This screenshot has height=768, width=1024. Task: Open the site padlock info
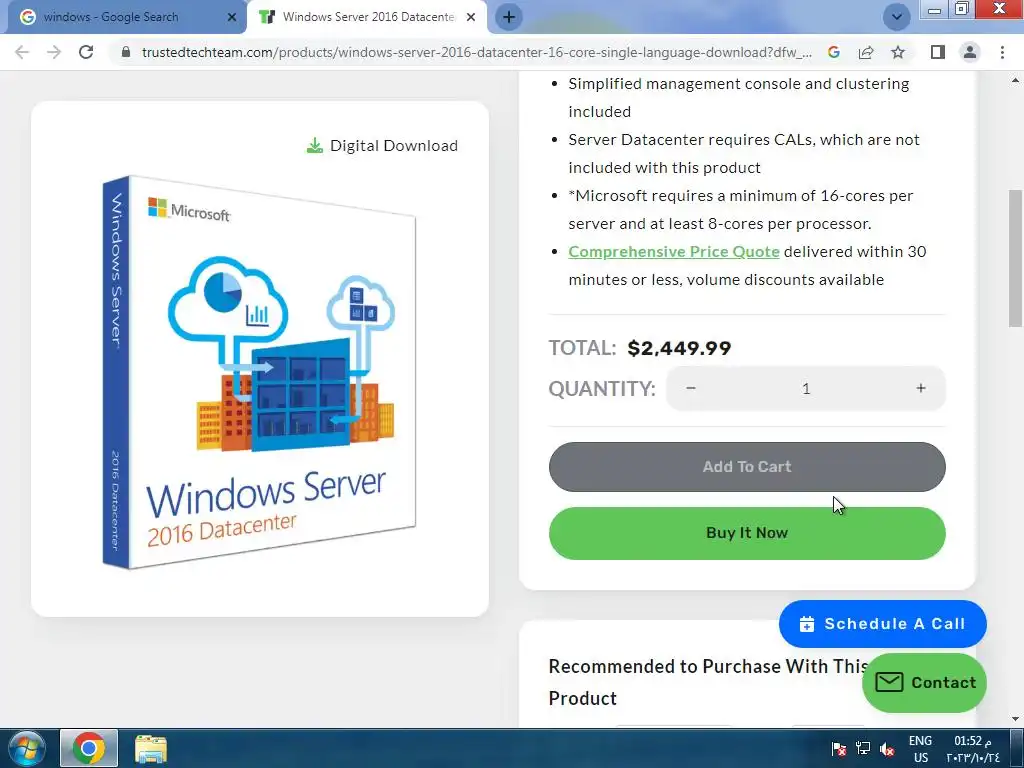tap(126, 52)
